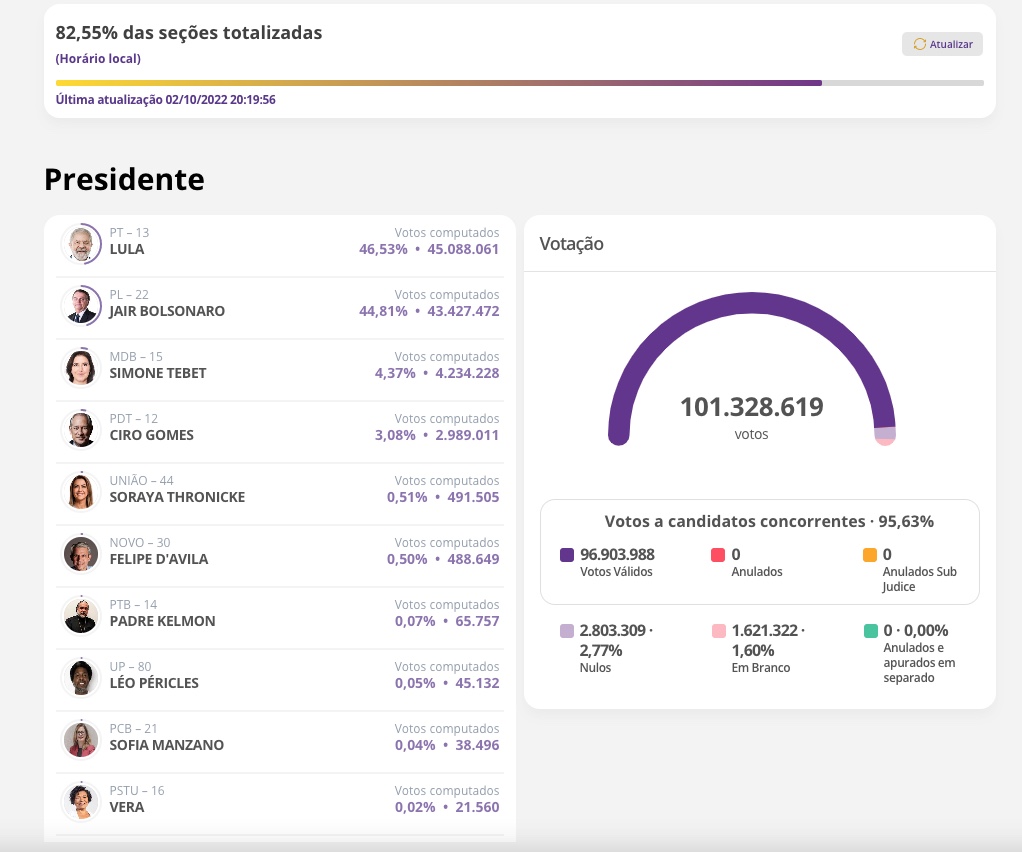Screen dimensions: 1022x852
Task: Click the purple Votos Válidos legend swatch
Action: (566, 554)
